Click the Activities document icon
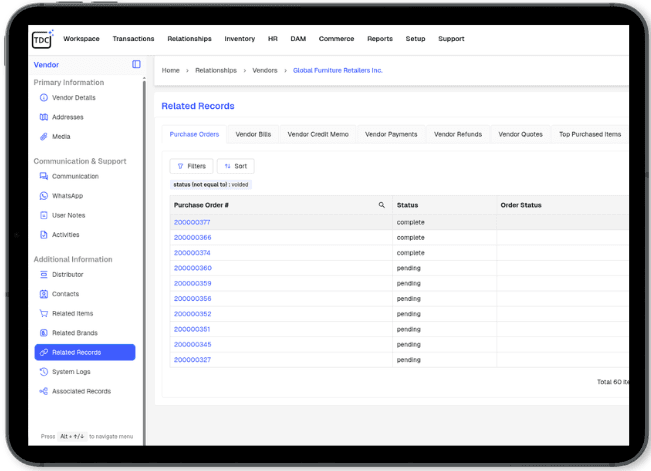 [x=44, y=235]
